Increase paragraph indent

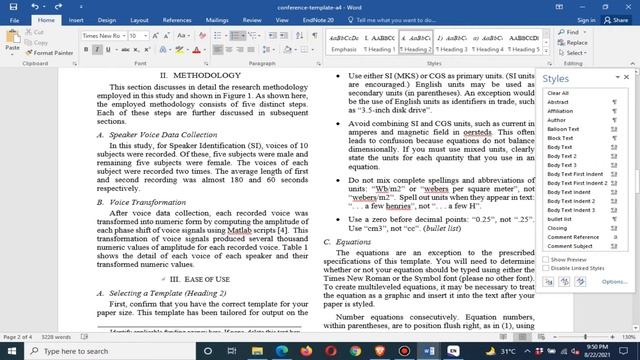284,36
